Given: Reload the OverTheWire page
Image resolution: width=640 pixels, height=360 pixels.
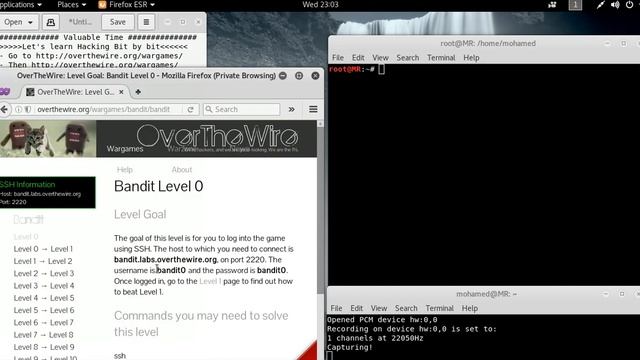Looking at the screenshot, I should pyautogui.click(x=191, y=109).
